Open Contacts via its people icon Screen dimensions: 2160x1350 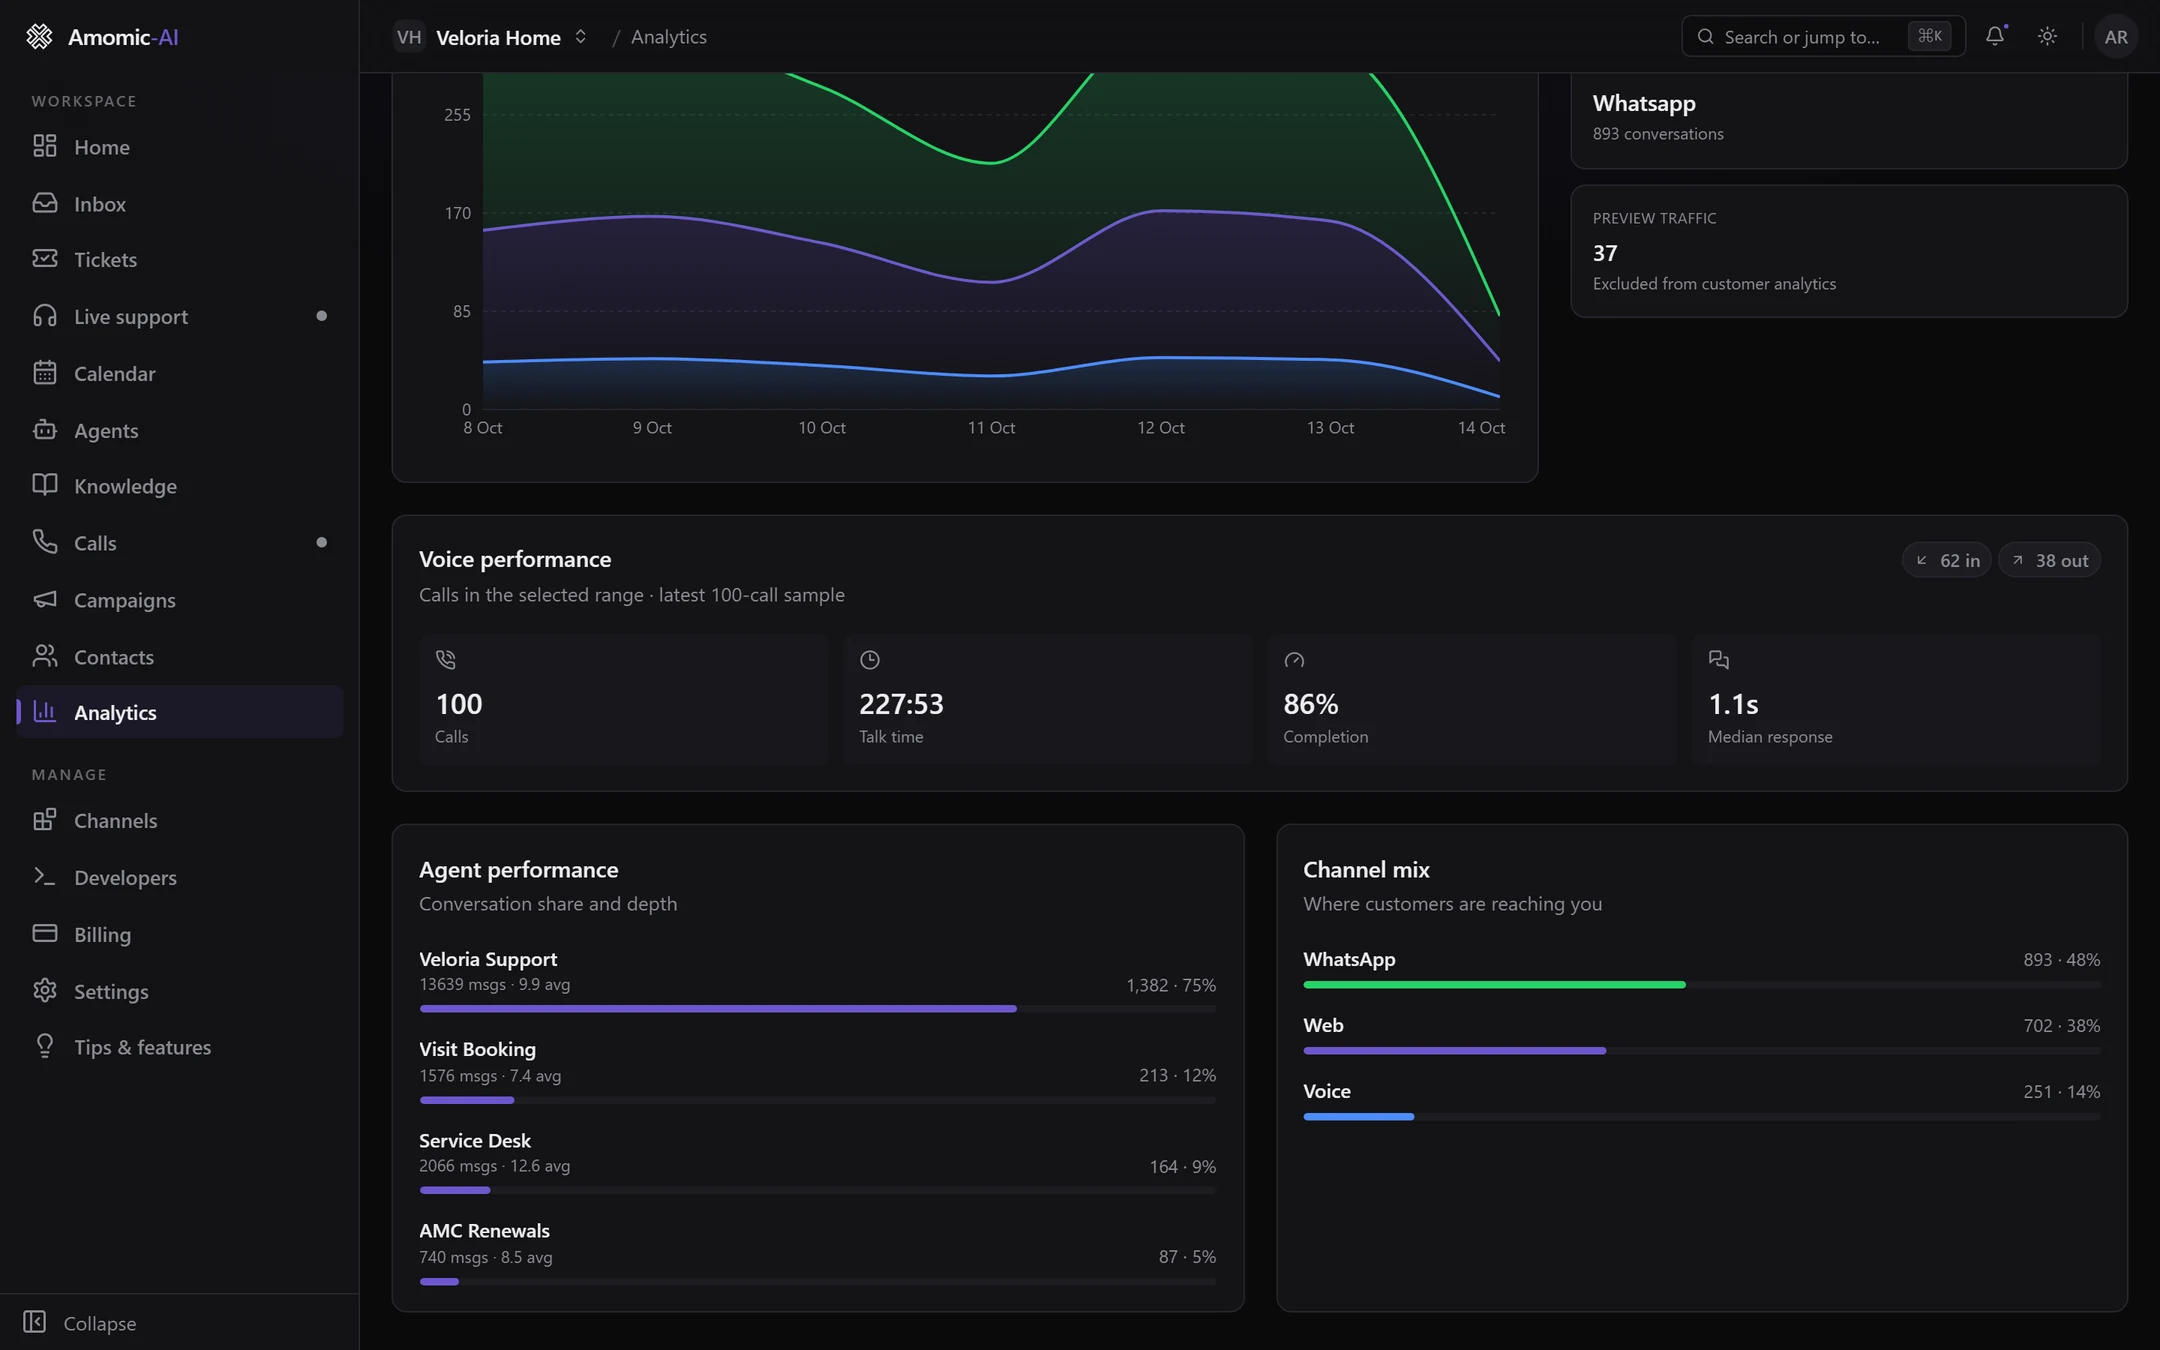[x=45, y=656]
